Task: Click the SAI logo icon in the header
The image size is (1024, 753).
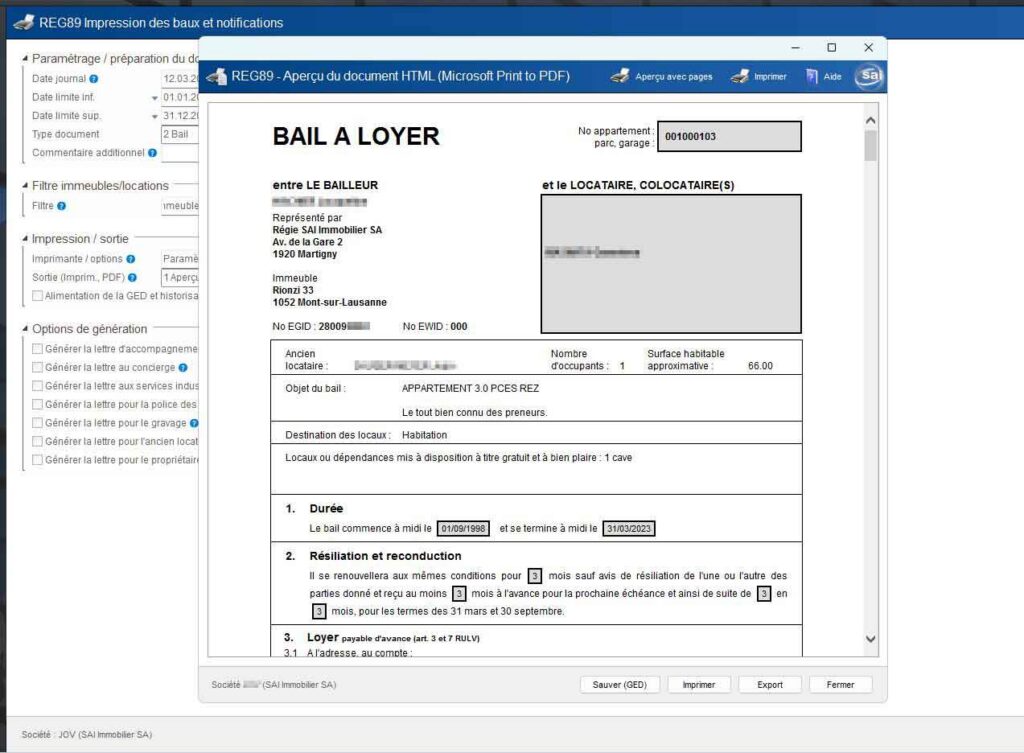Action: click(869, 76)
